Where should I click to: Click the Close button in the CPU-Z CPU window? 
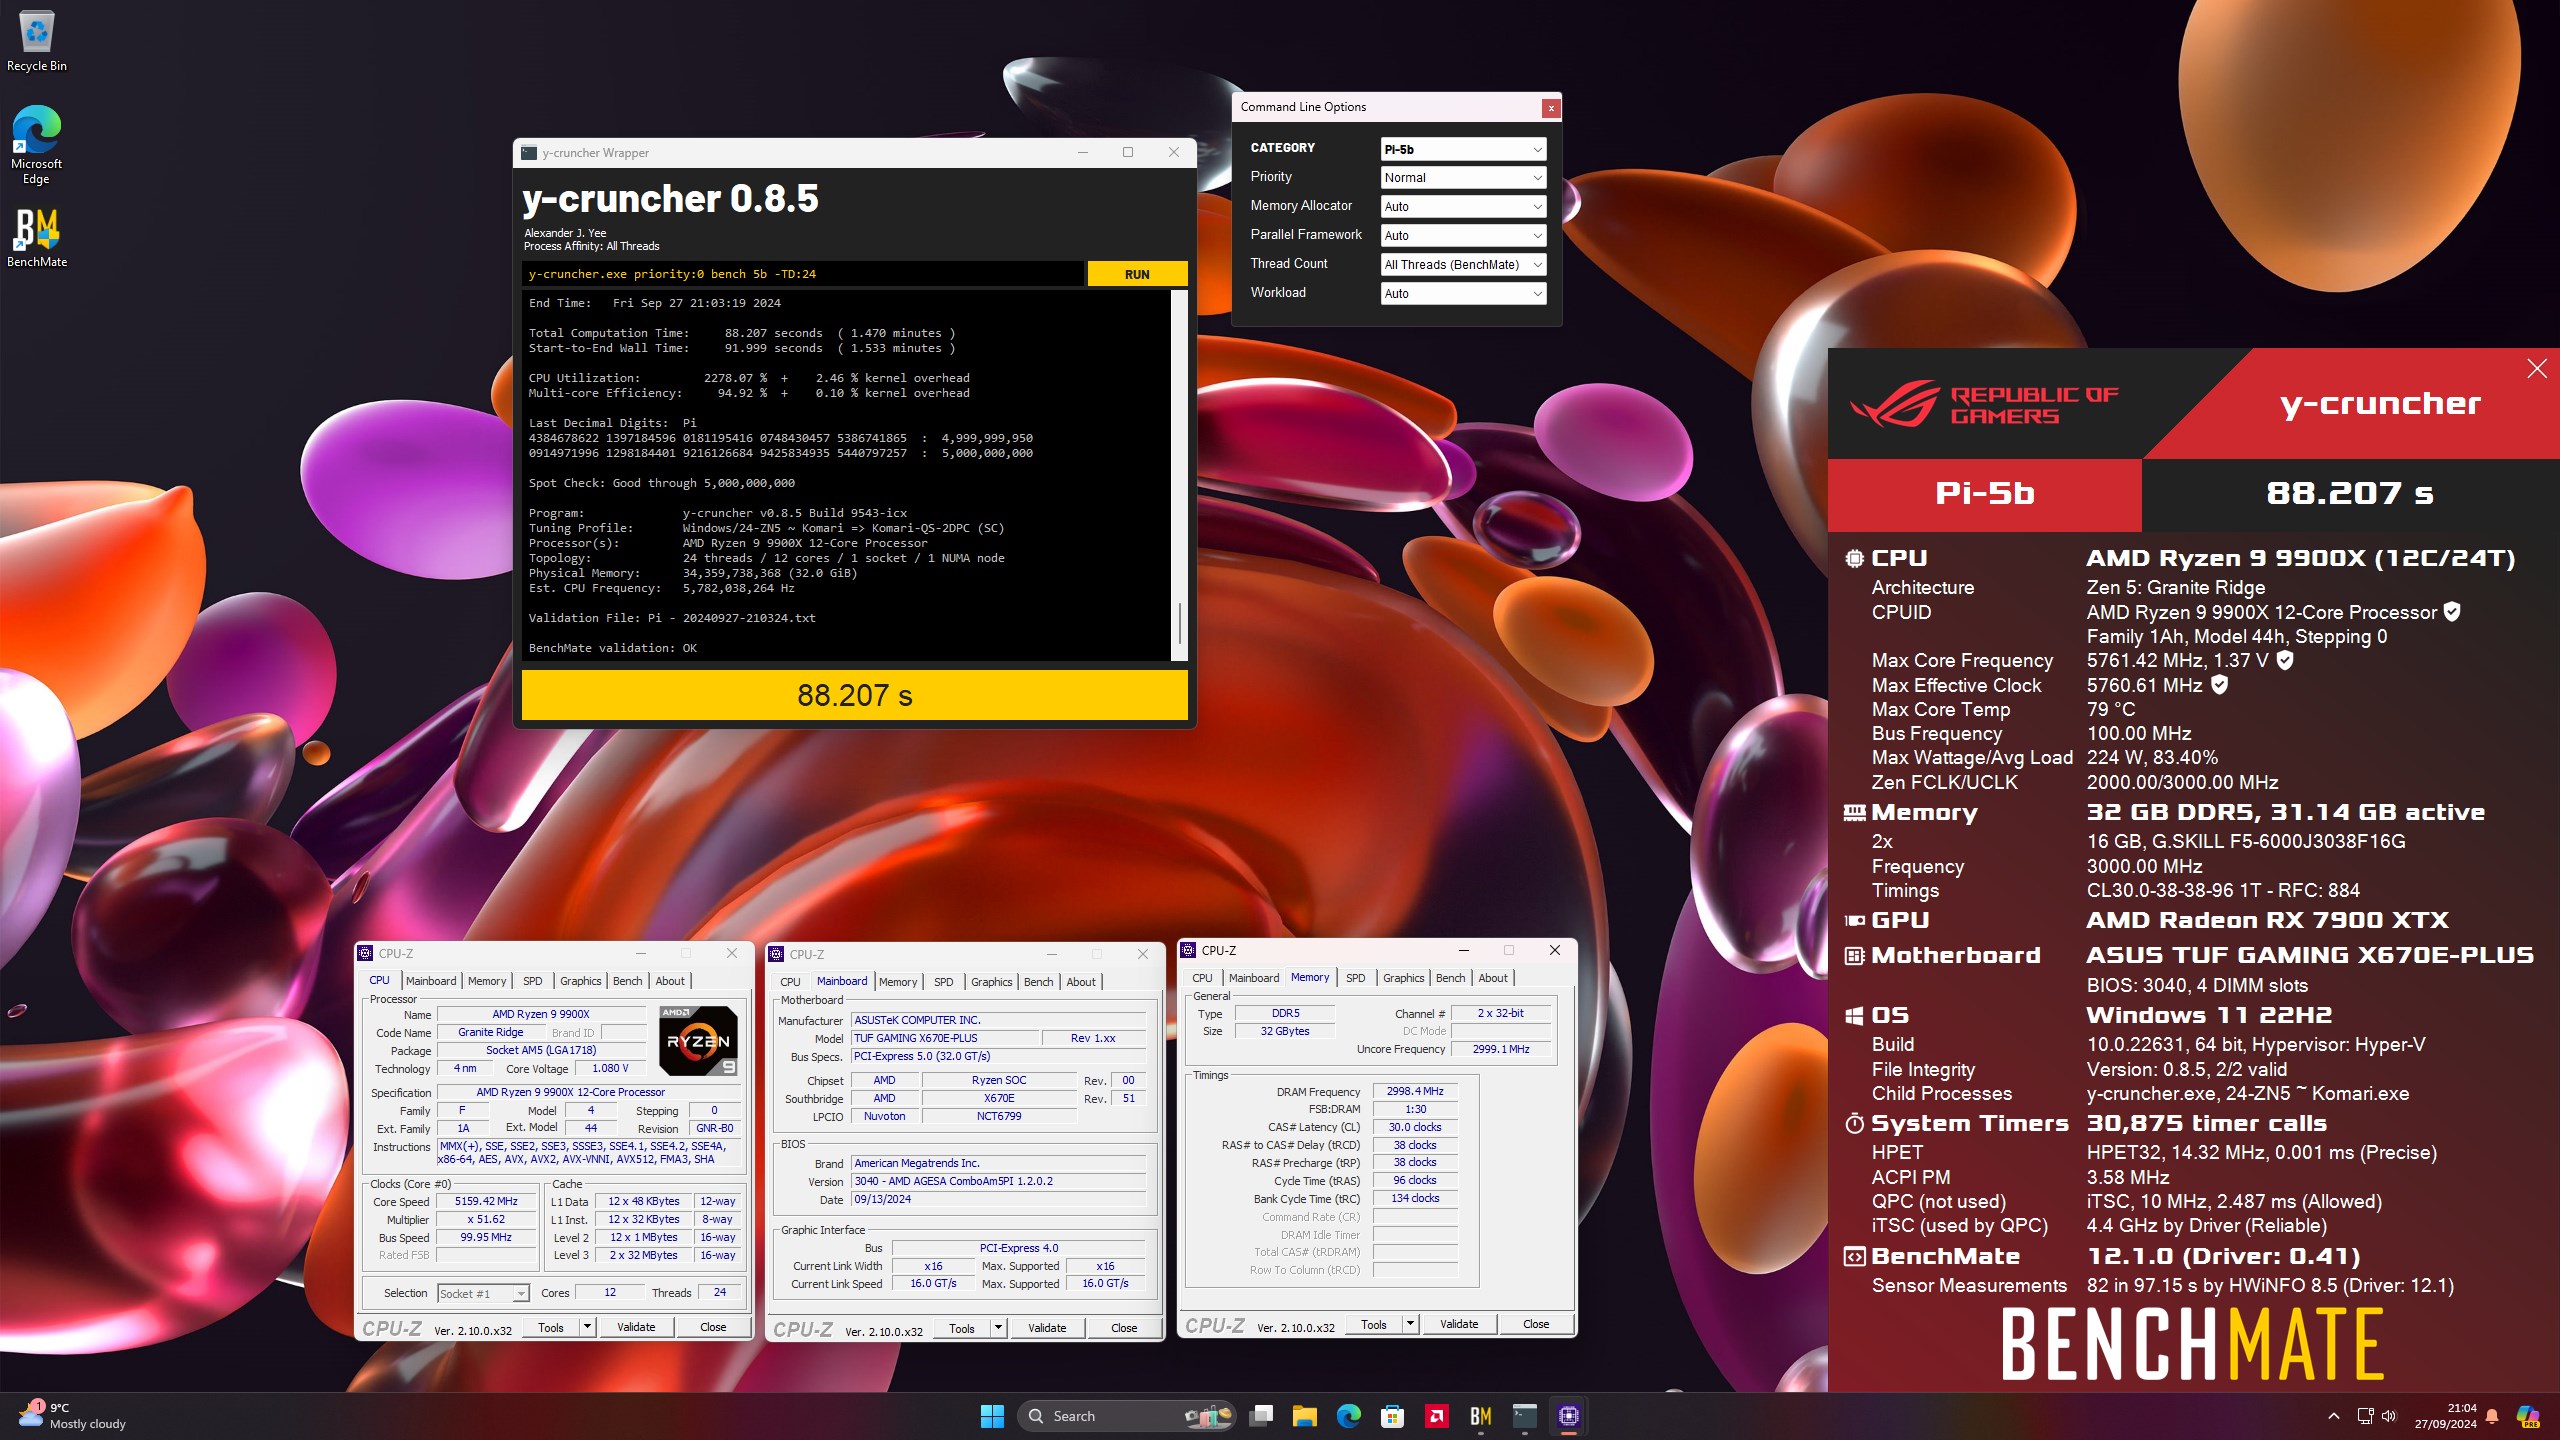click(713, 1327)
